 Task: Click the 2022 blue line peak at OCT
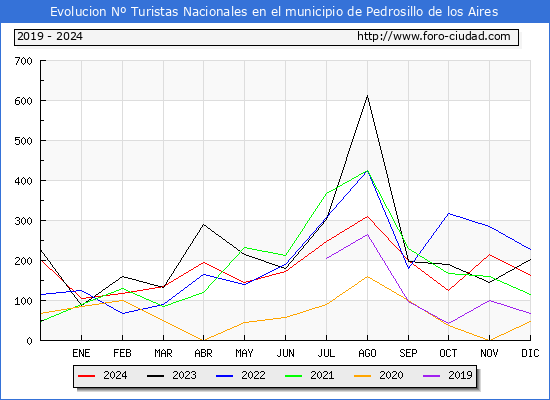click(x=448, y=213)
